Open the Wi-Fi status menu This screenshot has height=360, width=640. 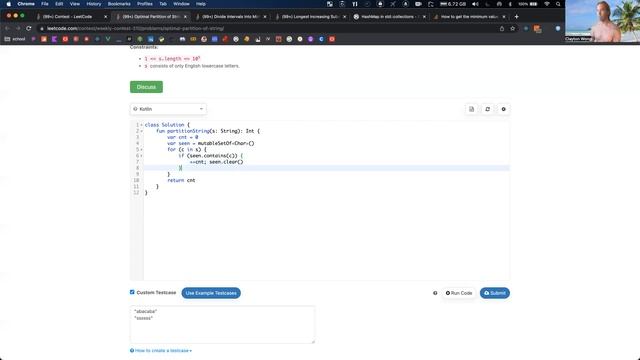click(547, 4)
